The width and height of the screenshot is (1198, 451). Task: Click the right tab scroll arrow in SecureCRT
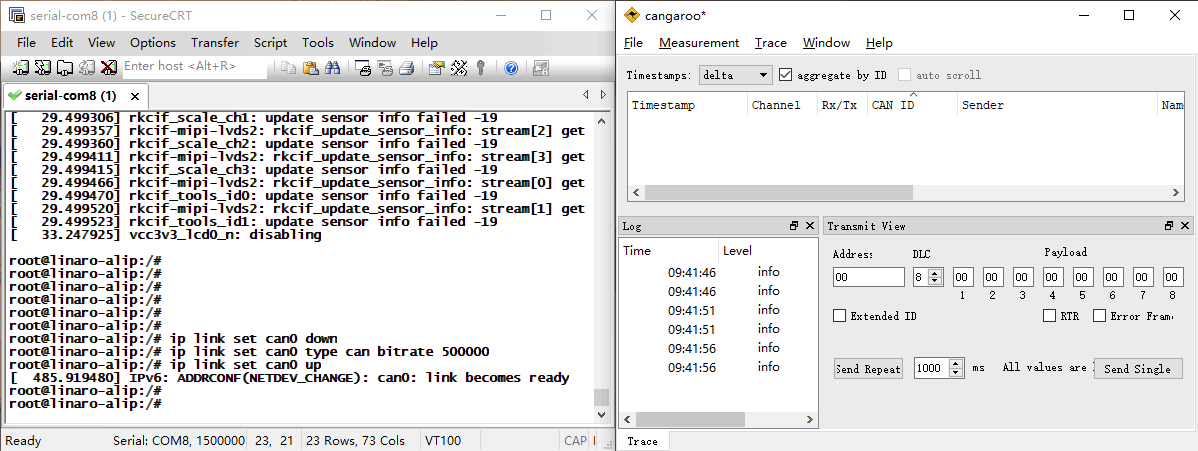[x=603, y=95]
